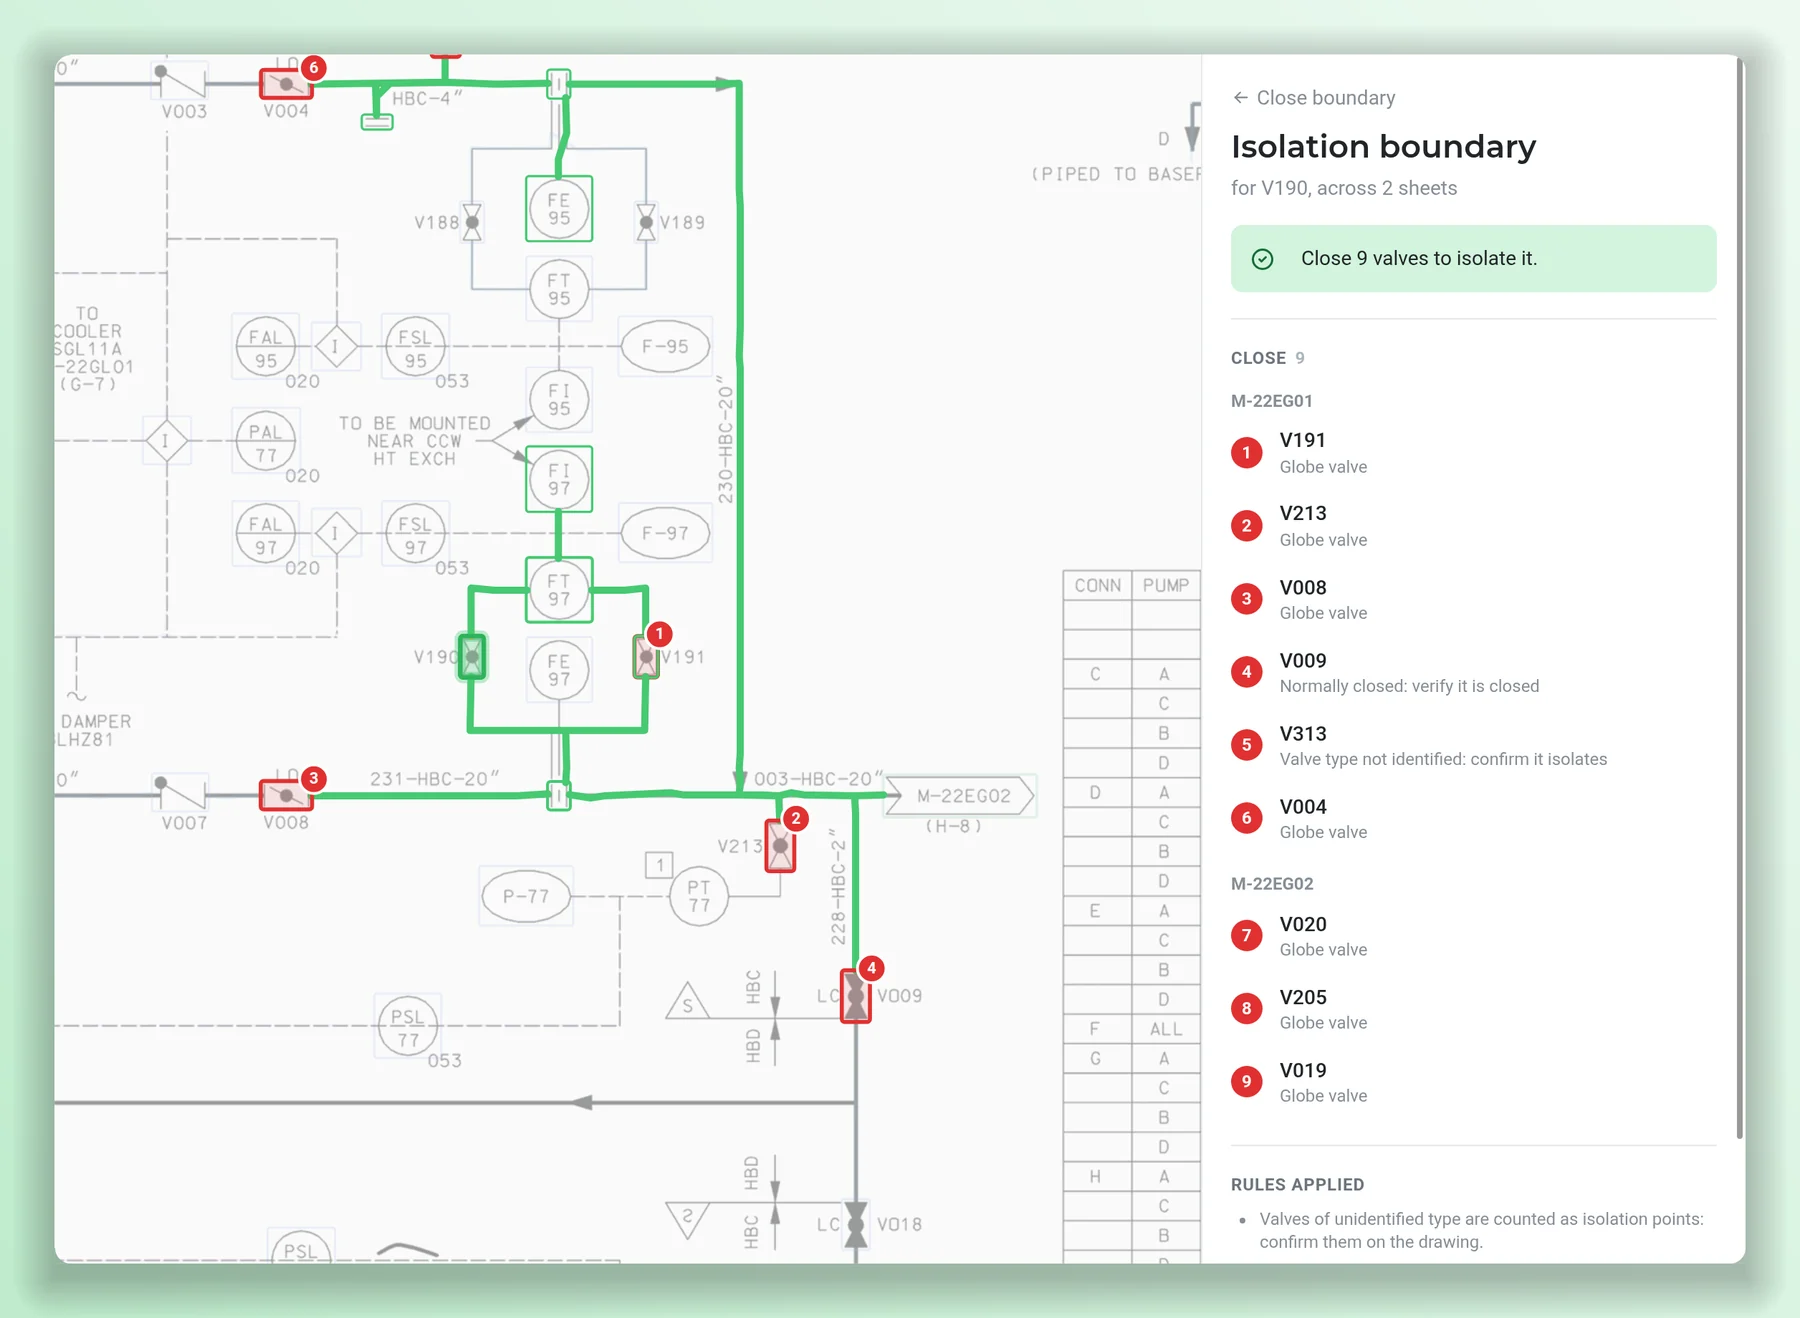1800x1318 pixels.
Task: Click the green check icon in status banner
Action: coord(1263,259)
